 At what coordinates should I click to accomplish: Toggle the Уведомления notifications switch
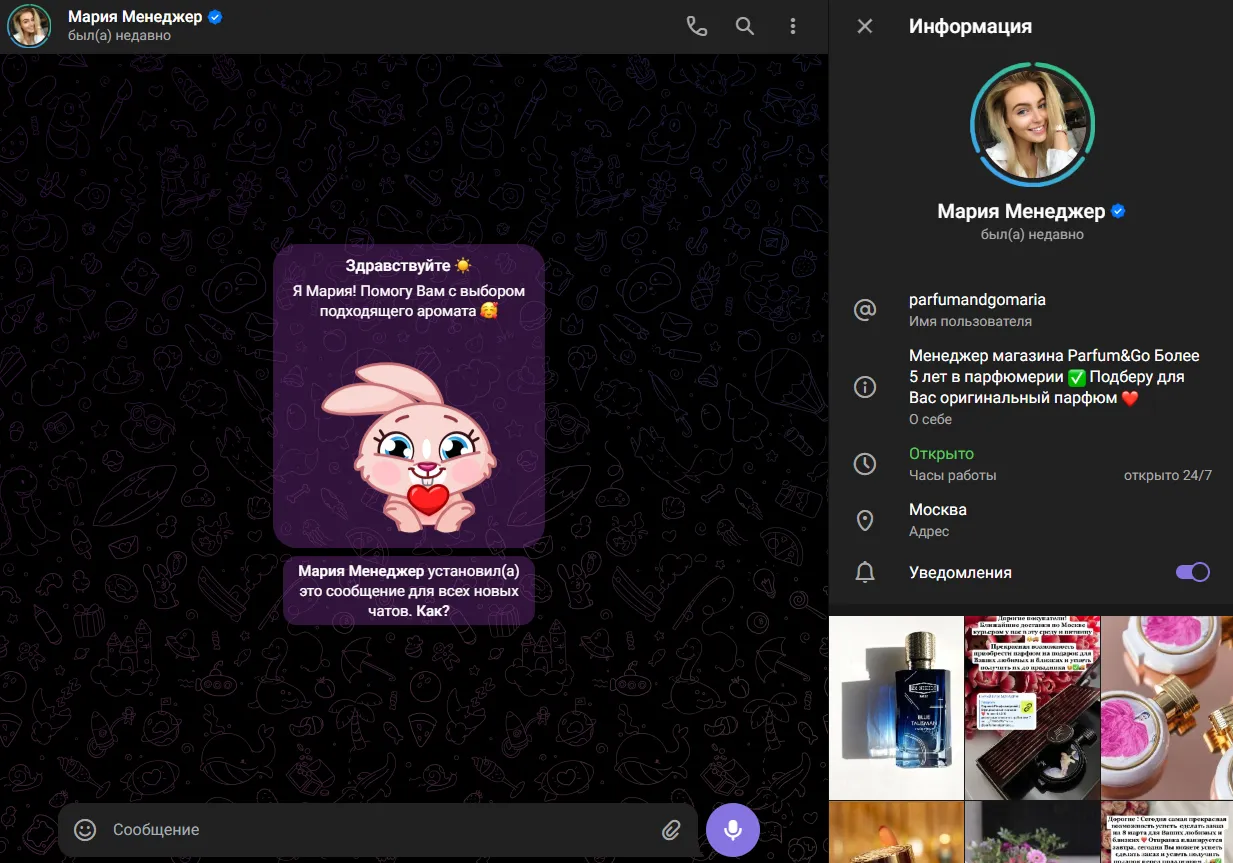[1192, 572]
